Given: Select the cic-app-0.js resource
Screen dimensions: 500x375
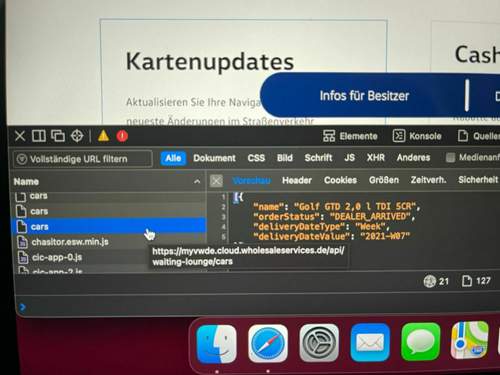Looking at the screenshot, I should tap(108, 257).
